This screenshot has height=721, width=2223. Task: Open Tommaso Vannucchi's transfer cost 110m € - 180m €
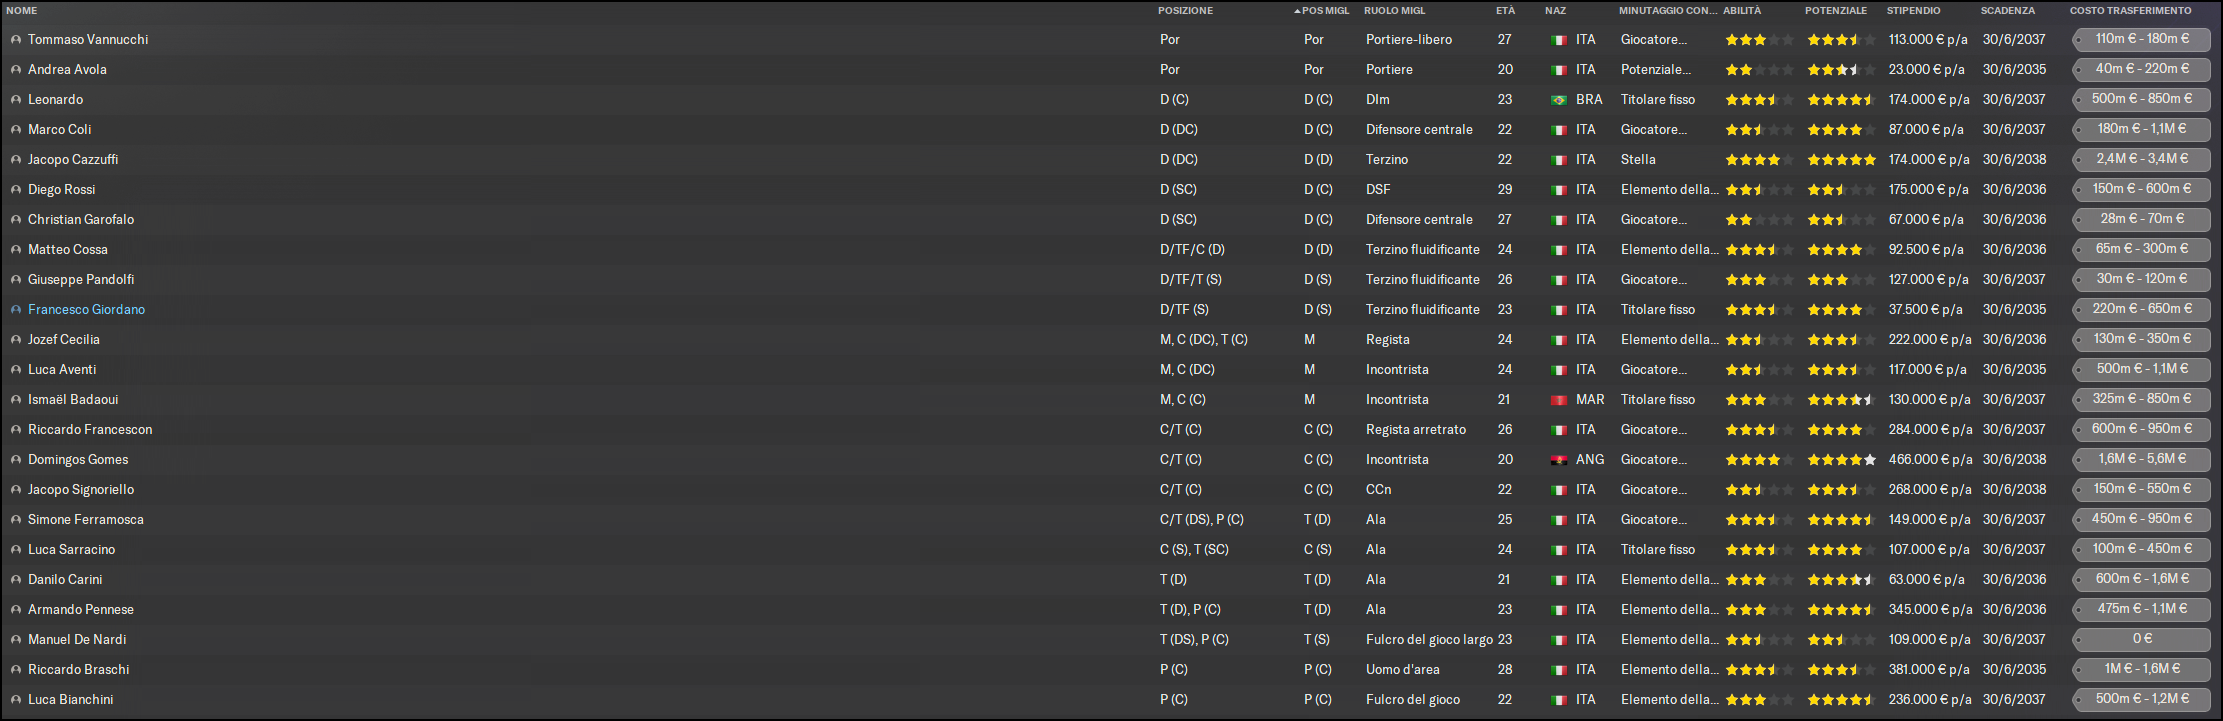pyautogui.click(x=2142, y=40)
